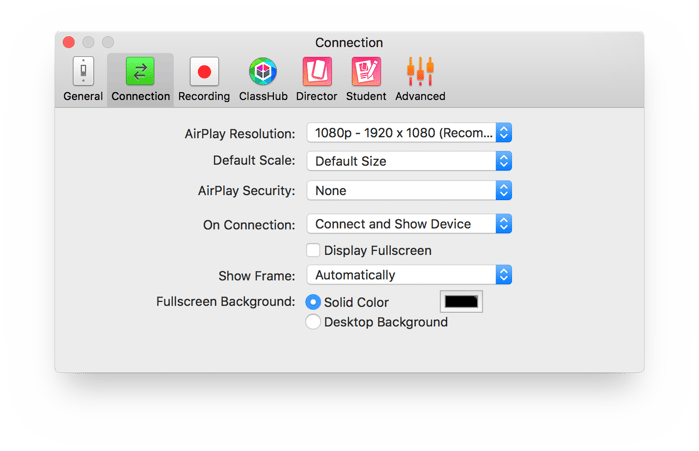Image resolution: width=699 pixels, height=451 pixels.
Task: Pick the black fullscreen background color swatch
Action: click(x=461, y=302)
